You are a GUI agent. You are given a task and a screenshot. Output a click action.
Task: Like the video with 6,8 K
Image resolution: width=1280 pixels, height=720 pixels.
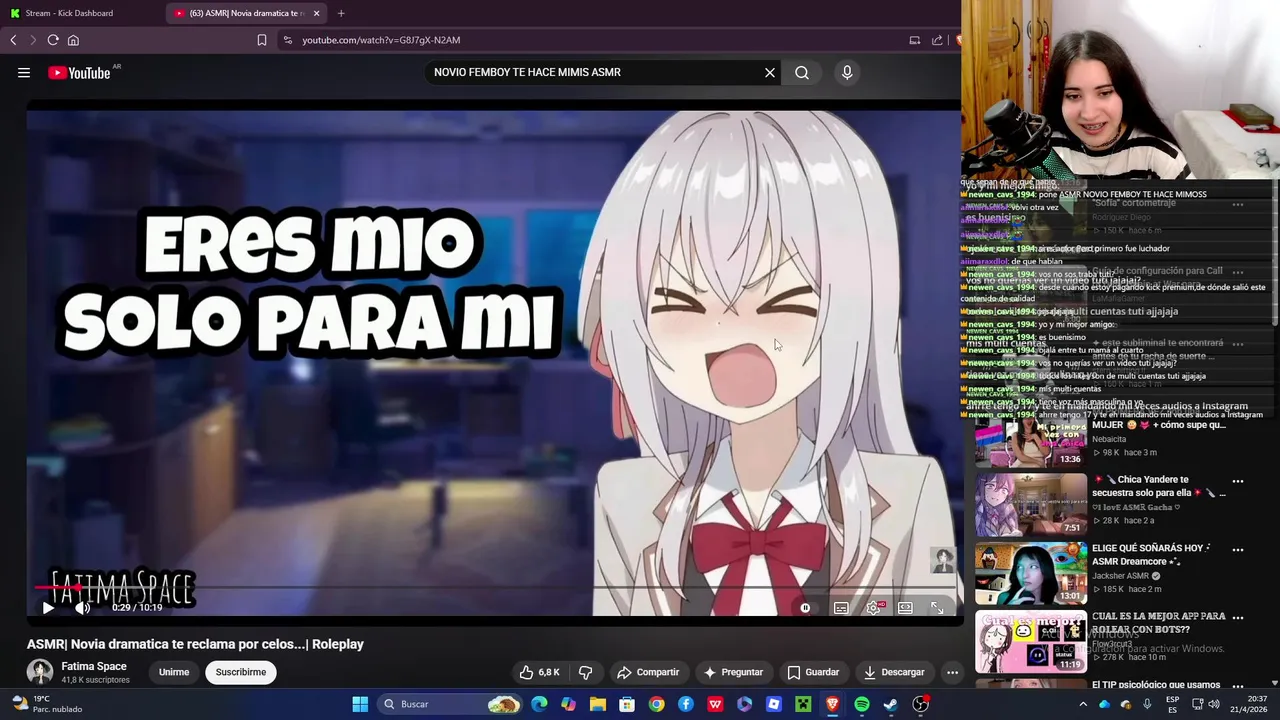tap(539, 672)
